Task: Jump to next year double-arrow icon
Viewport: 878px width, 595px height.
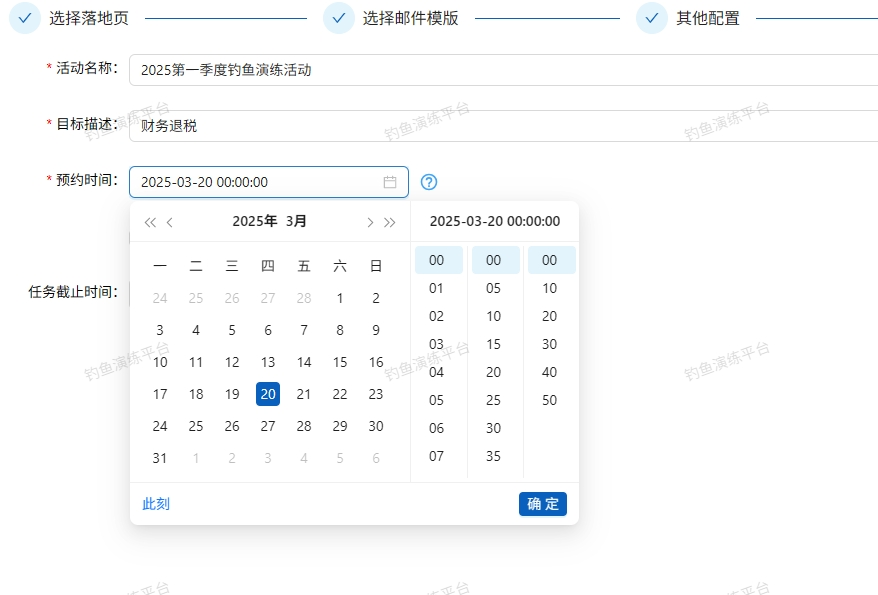Action: 390,222
